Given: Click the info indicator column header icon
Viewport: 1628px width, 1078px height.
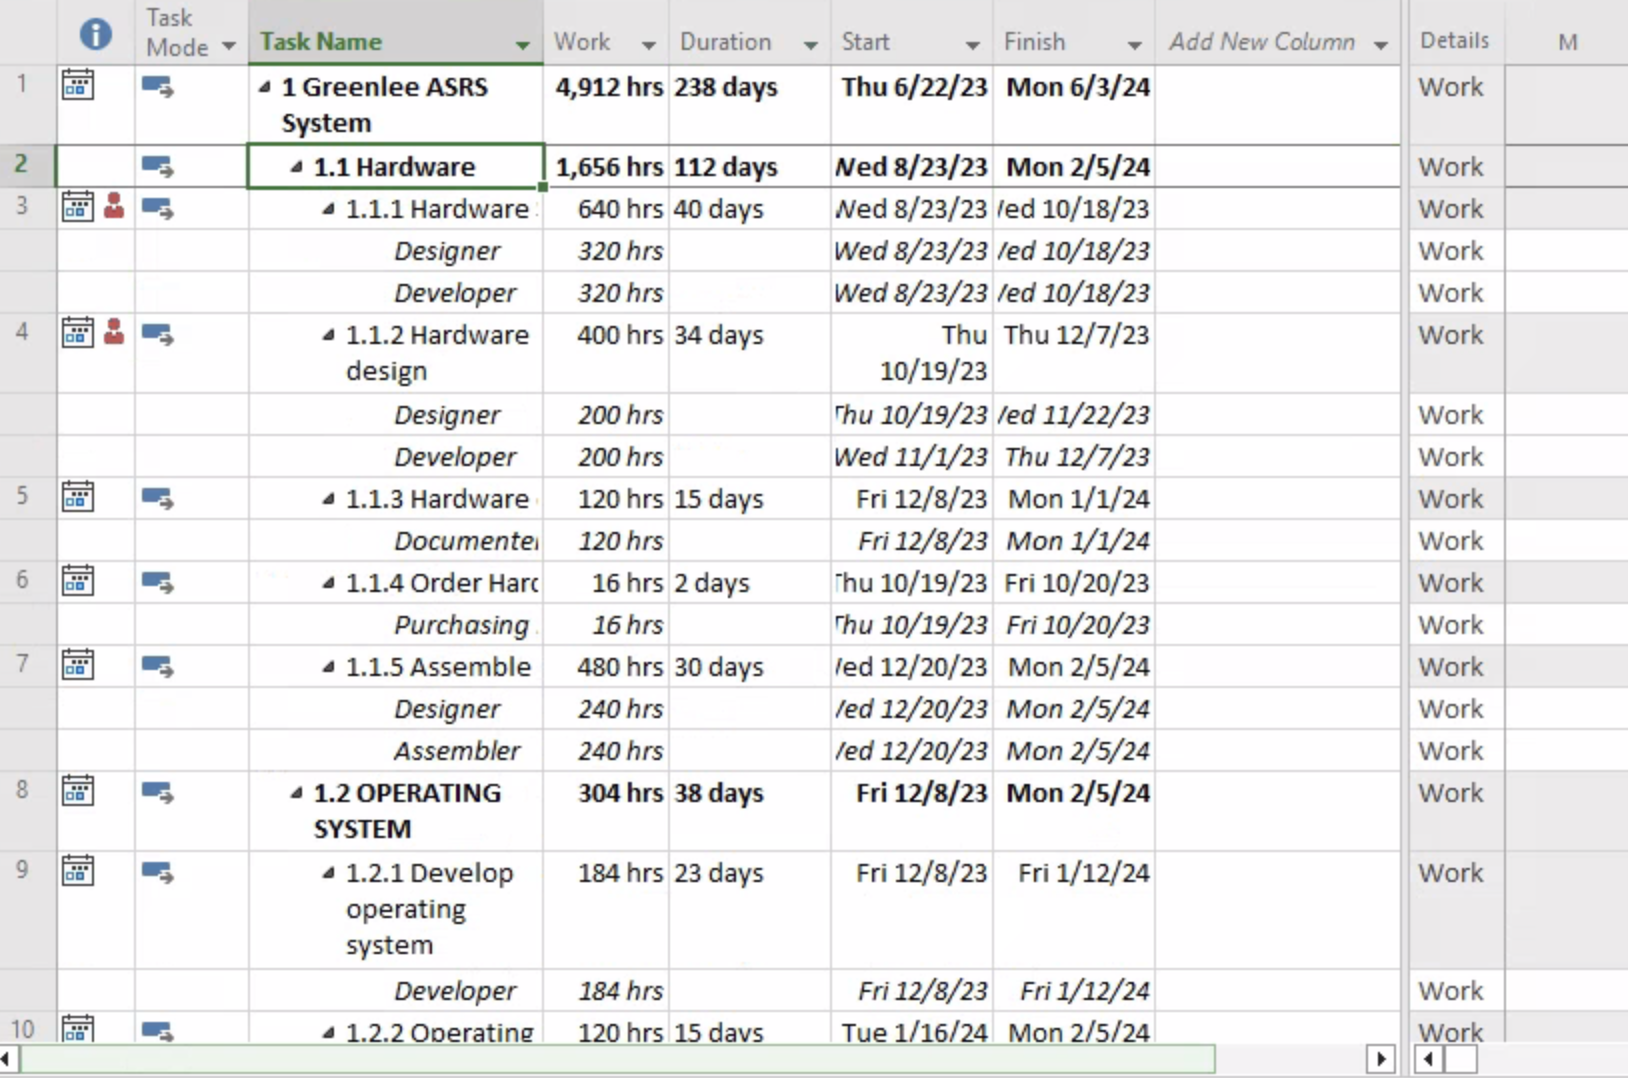Looking at the screenshot, I should tap(95, 34).
